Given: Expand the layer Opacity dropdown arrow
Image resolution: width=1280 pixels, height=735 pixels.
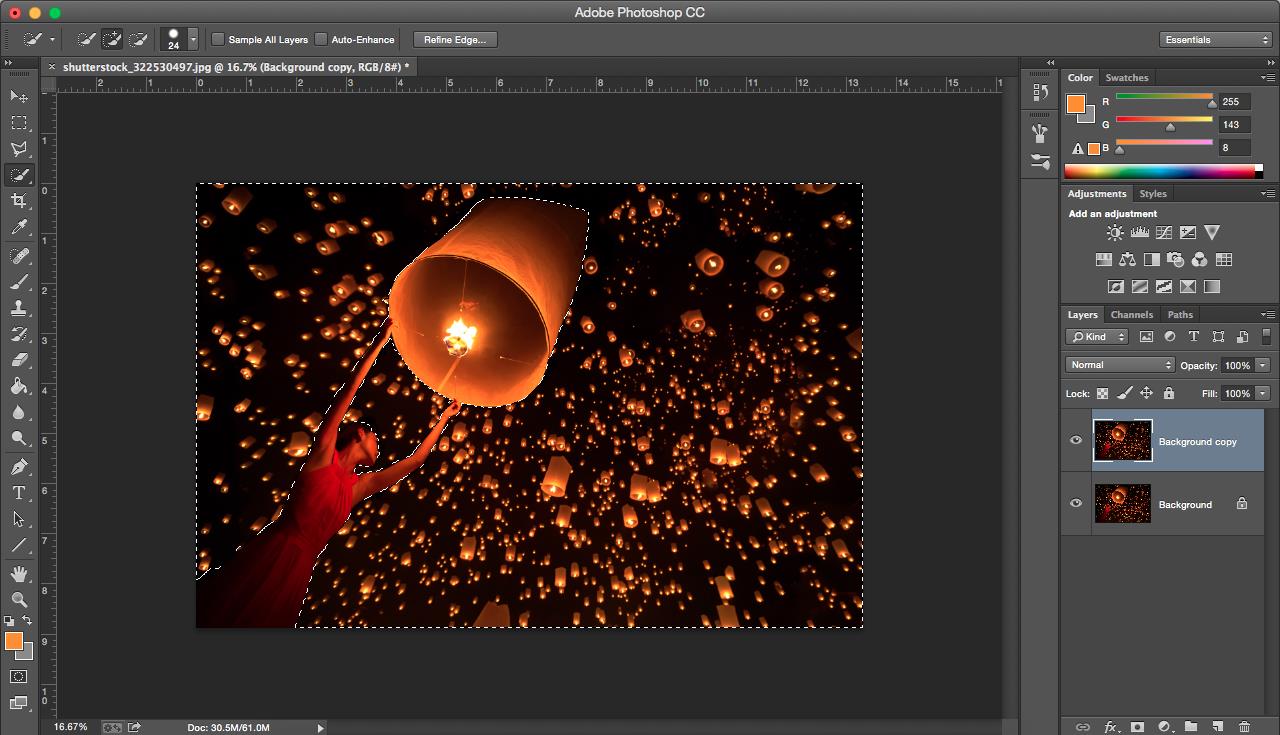Looking at the screenshot, I should [x=1263, y=365].
